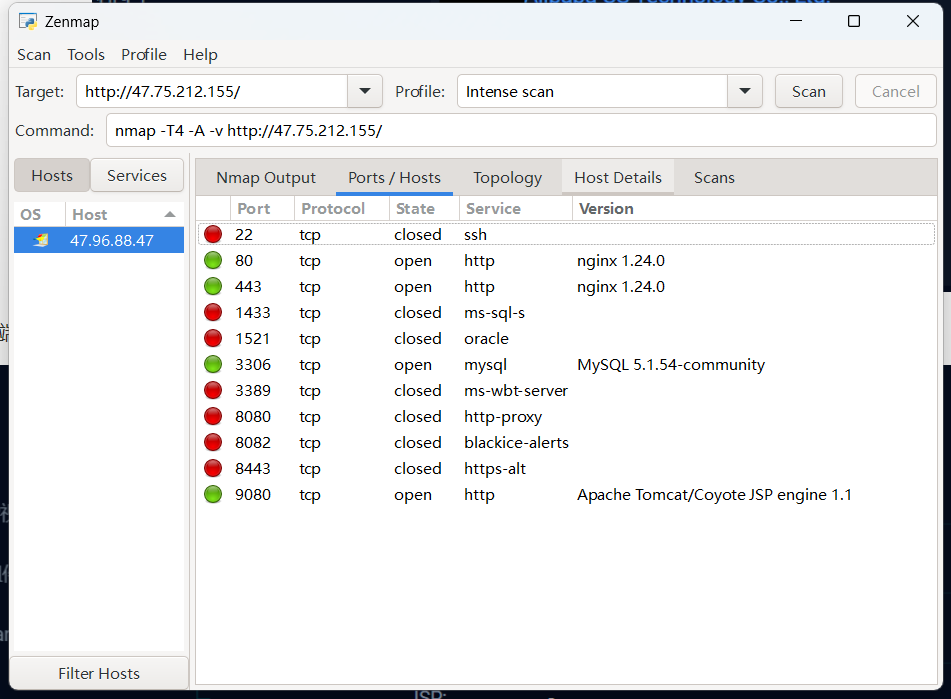The height and width of the screenshot is (699, 951).
Task: Click the Target input field
Action: [x=212, y=92]
